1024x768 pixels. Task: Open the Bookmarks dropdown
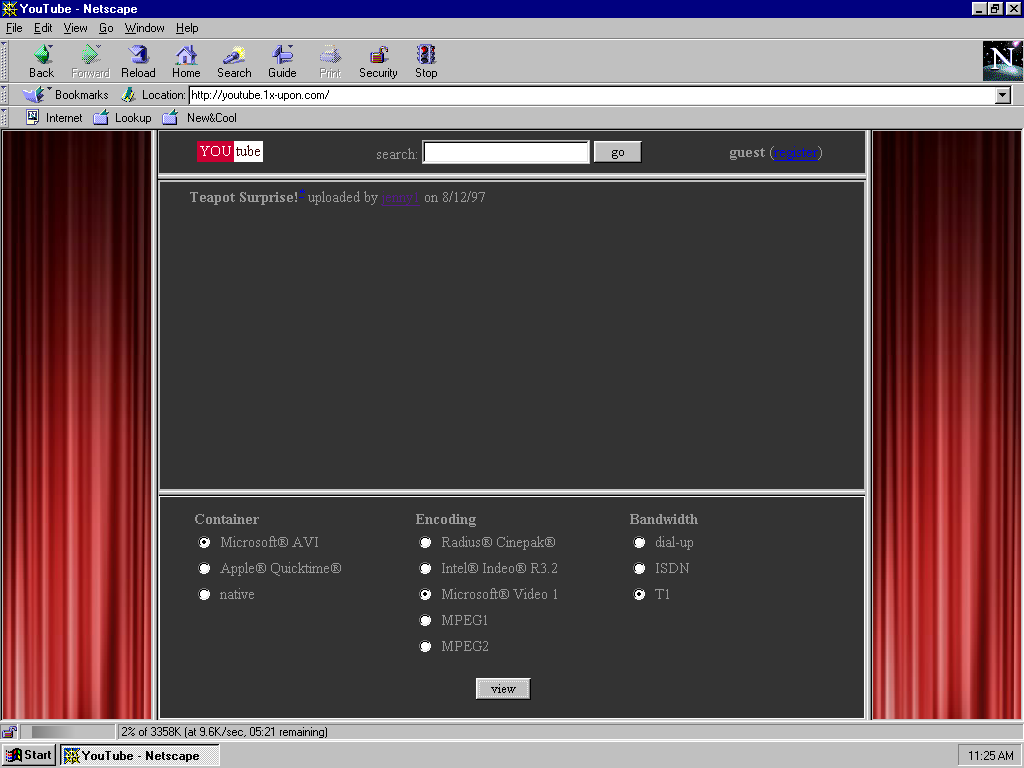[x=68, y=95]
